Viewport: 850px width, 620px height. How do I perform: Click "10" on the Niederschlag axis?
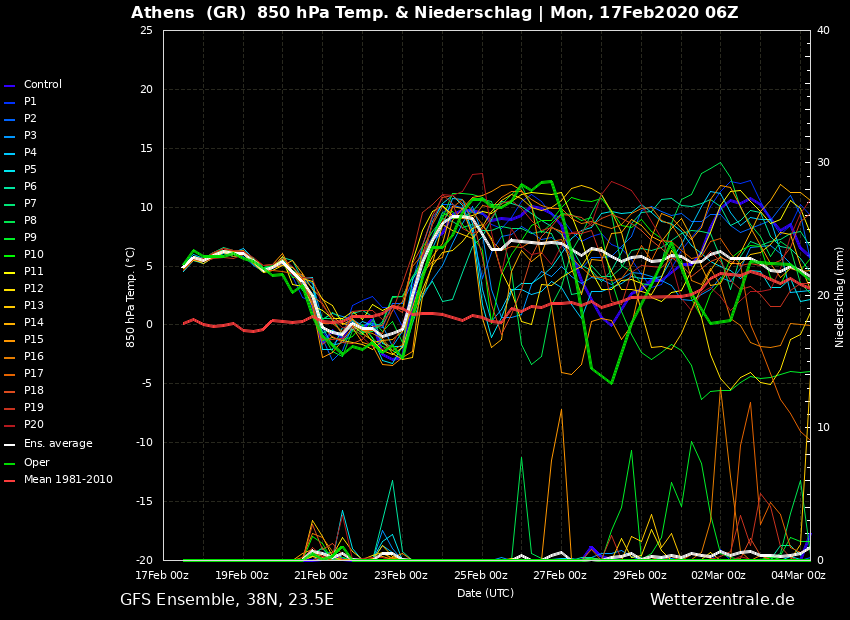(823, 428)
